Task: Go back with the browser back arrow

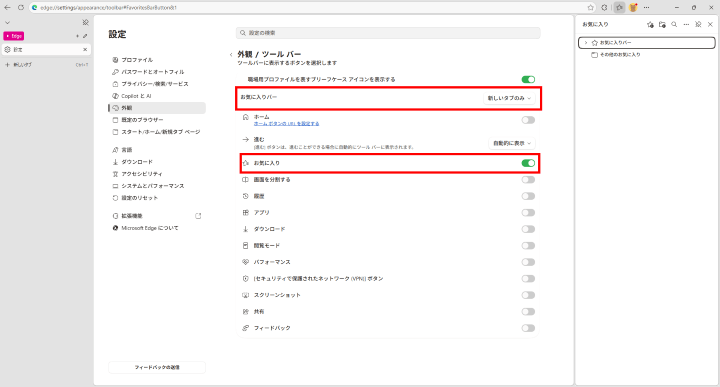Action: [x=7, y=7]
